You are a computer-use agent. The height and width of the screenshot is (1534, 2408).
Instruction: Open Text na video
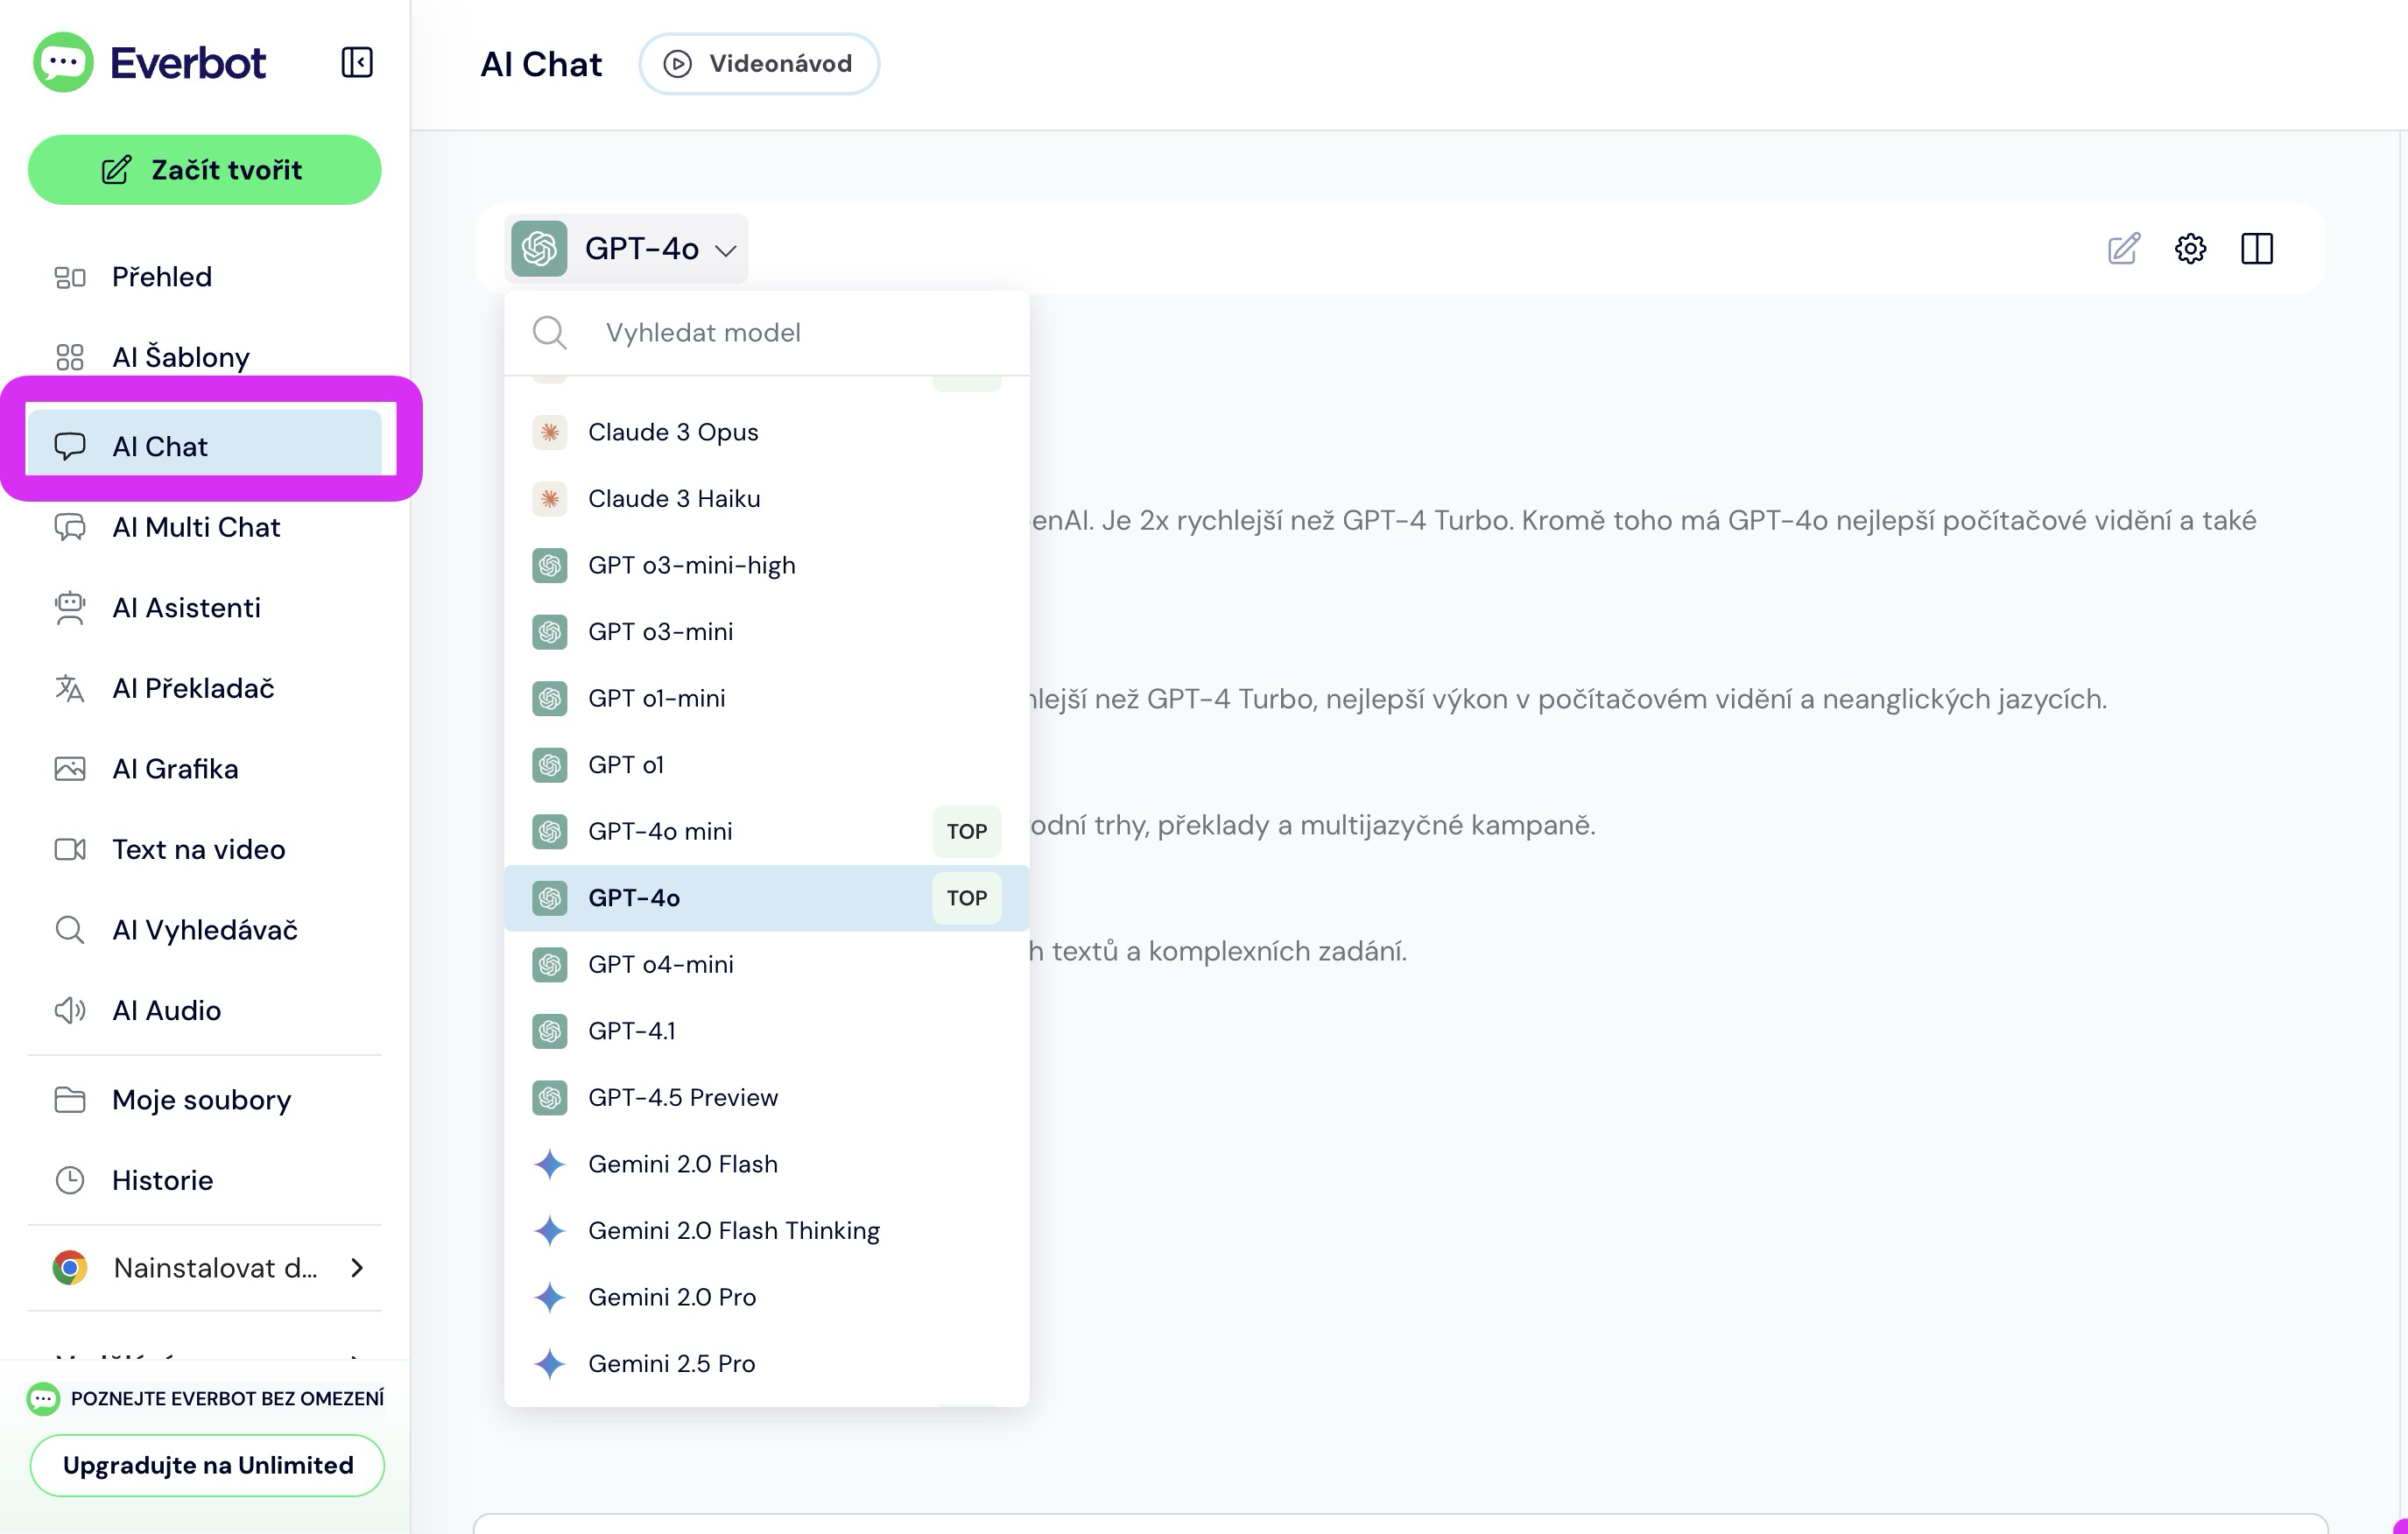[x=204, y=849]
